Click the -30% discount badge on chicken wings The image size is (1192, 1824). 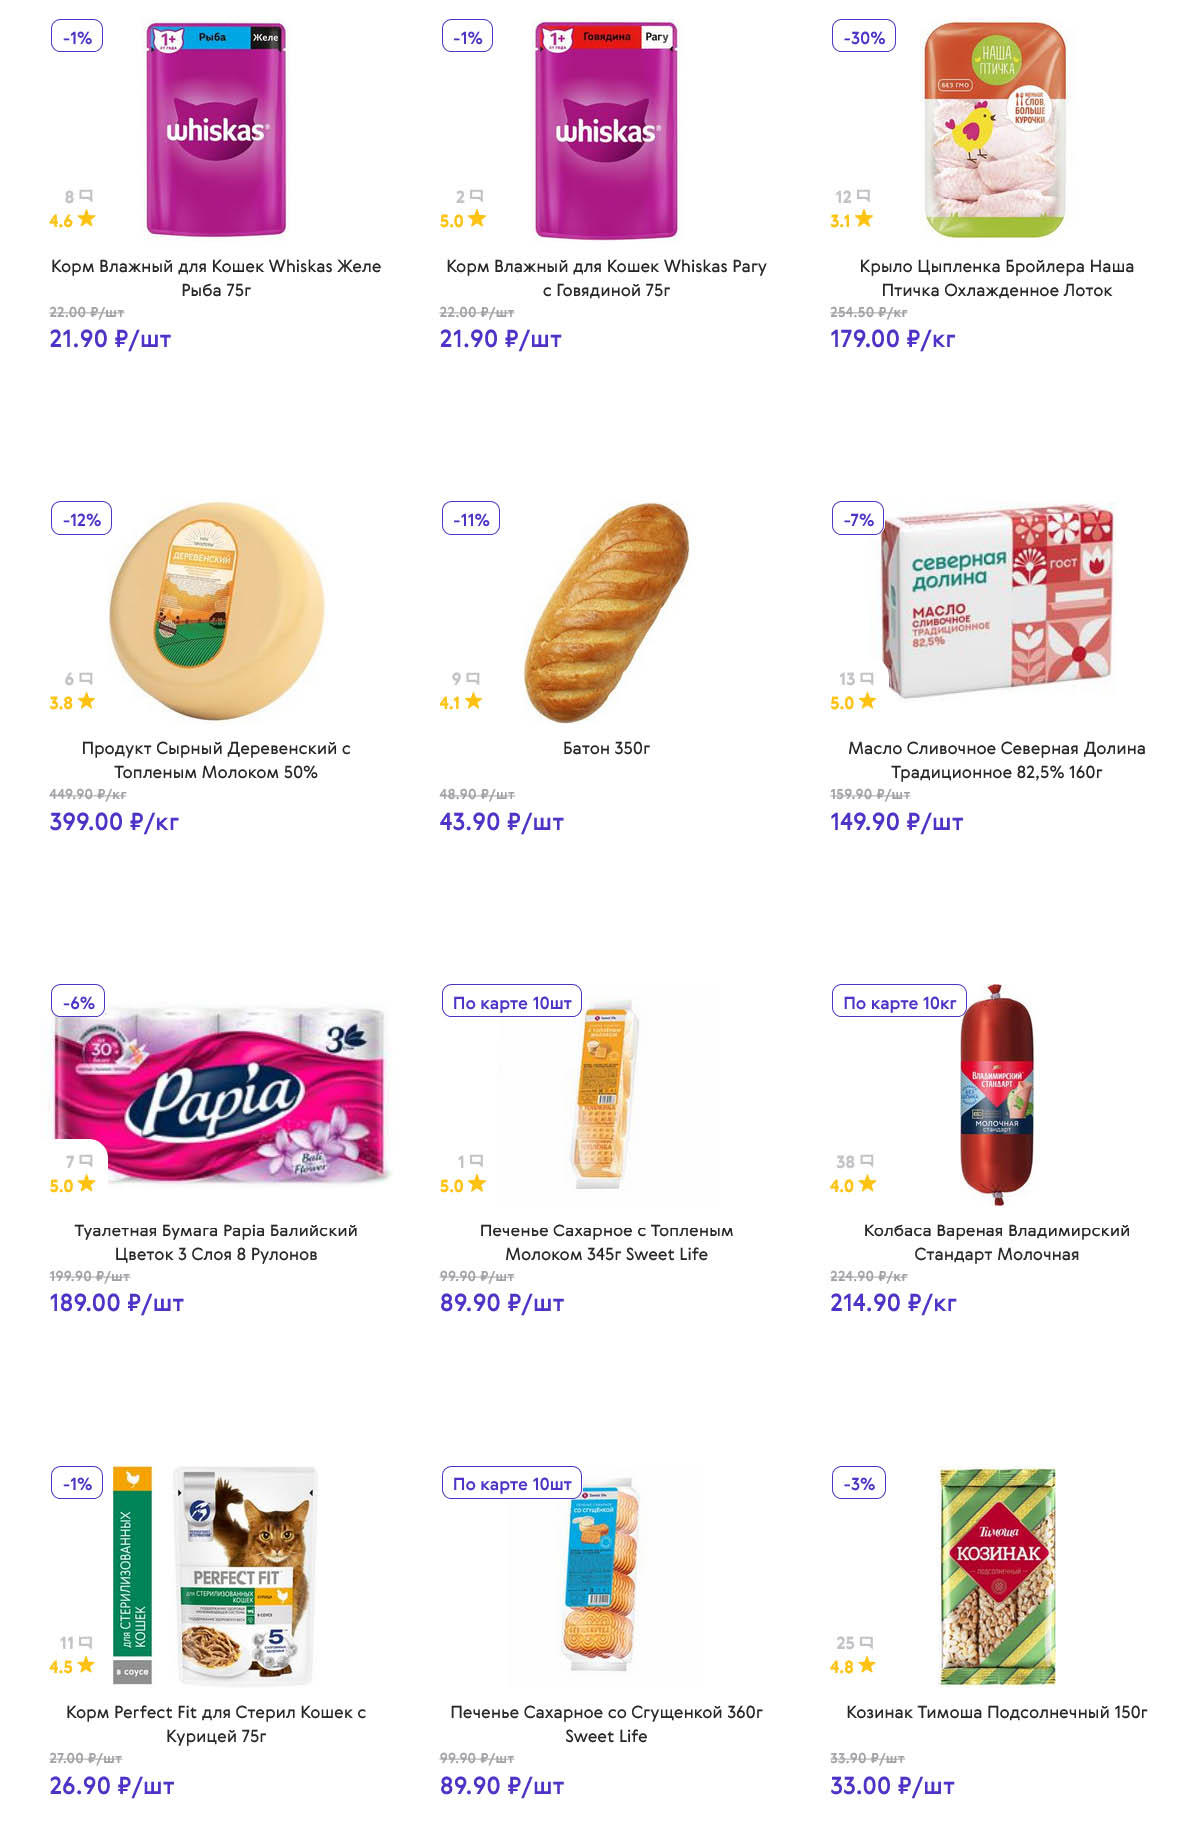click(864, 38)
